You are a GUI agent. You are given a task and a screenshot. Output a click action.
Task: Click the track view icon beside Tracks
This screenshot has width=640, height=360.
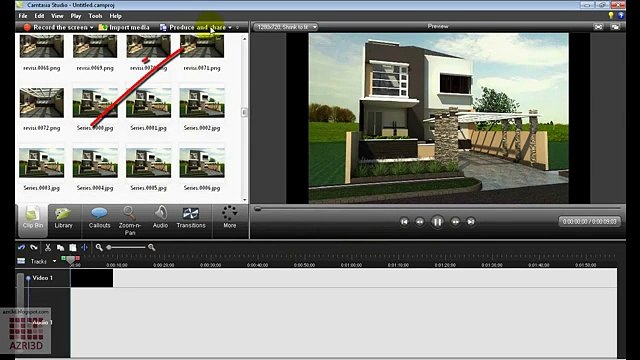[21, 261]
